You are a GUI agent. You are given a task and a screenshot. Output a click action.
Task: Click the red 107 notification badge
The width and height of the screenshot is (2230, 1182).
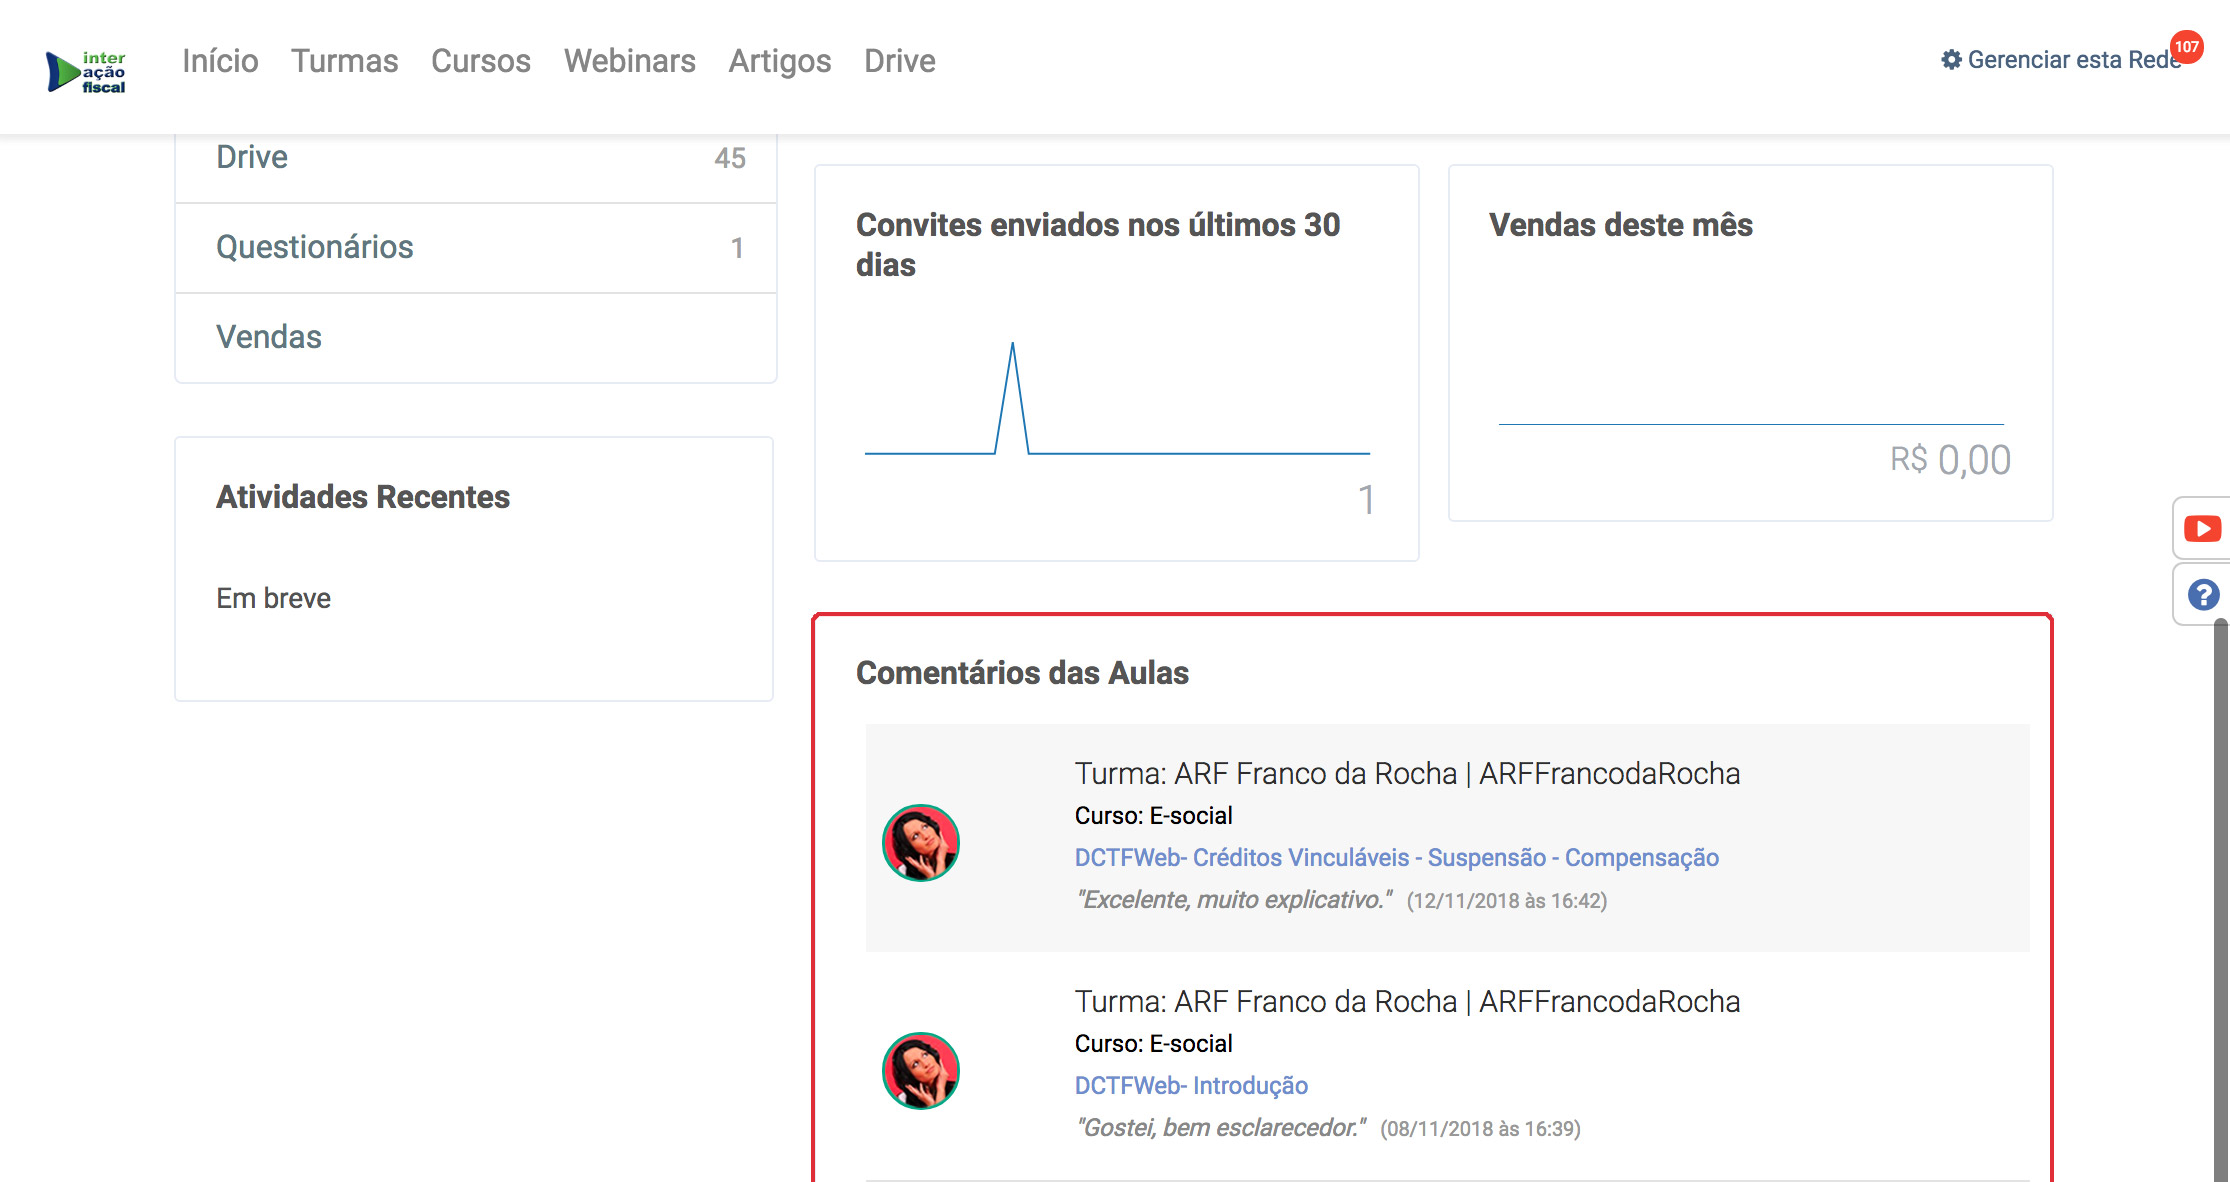[2187, 47]
